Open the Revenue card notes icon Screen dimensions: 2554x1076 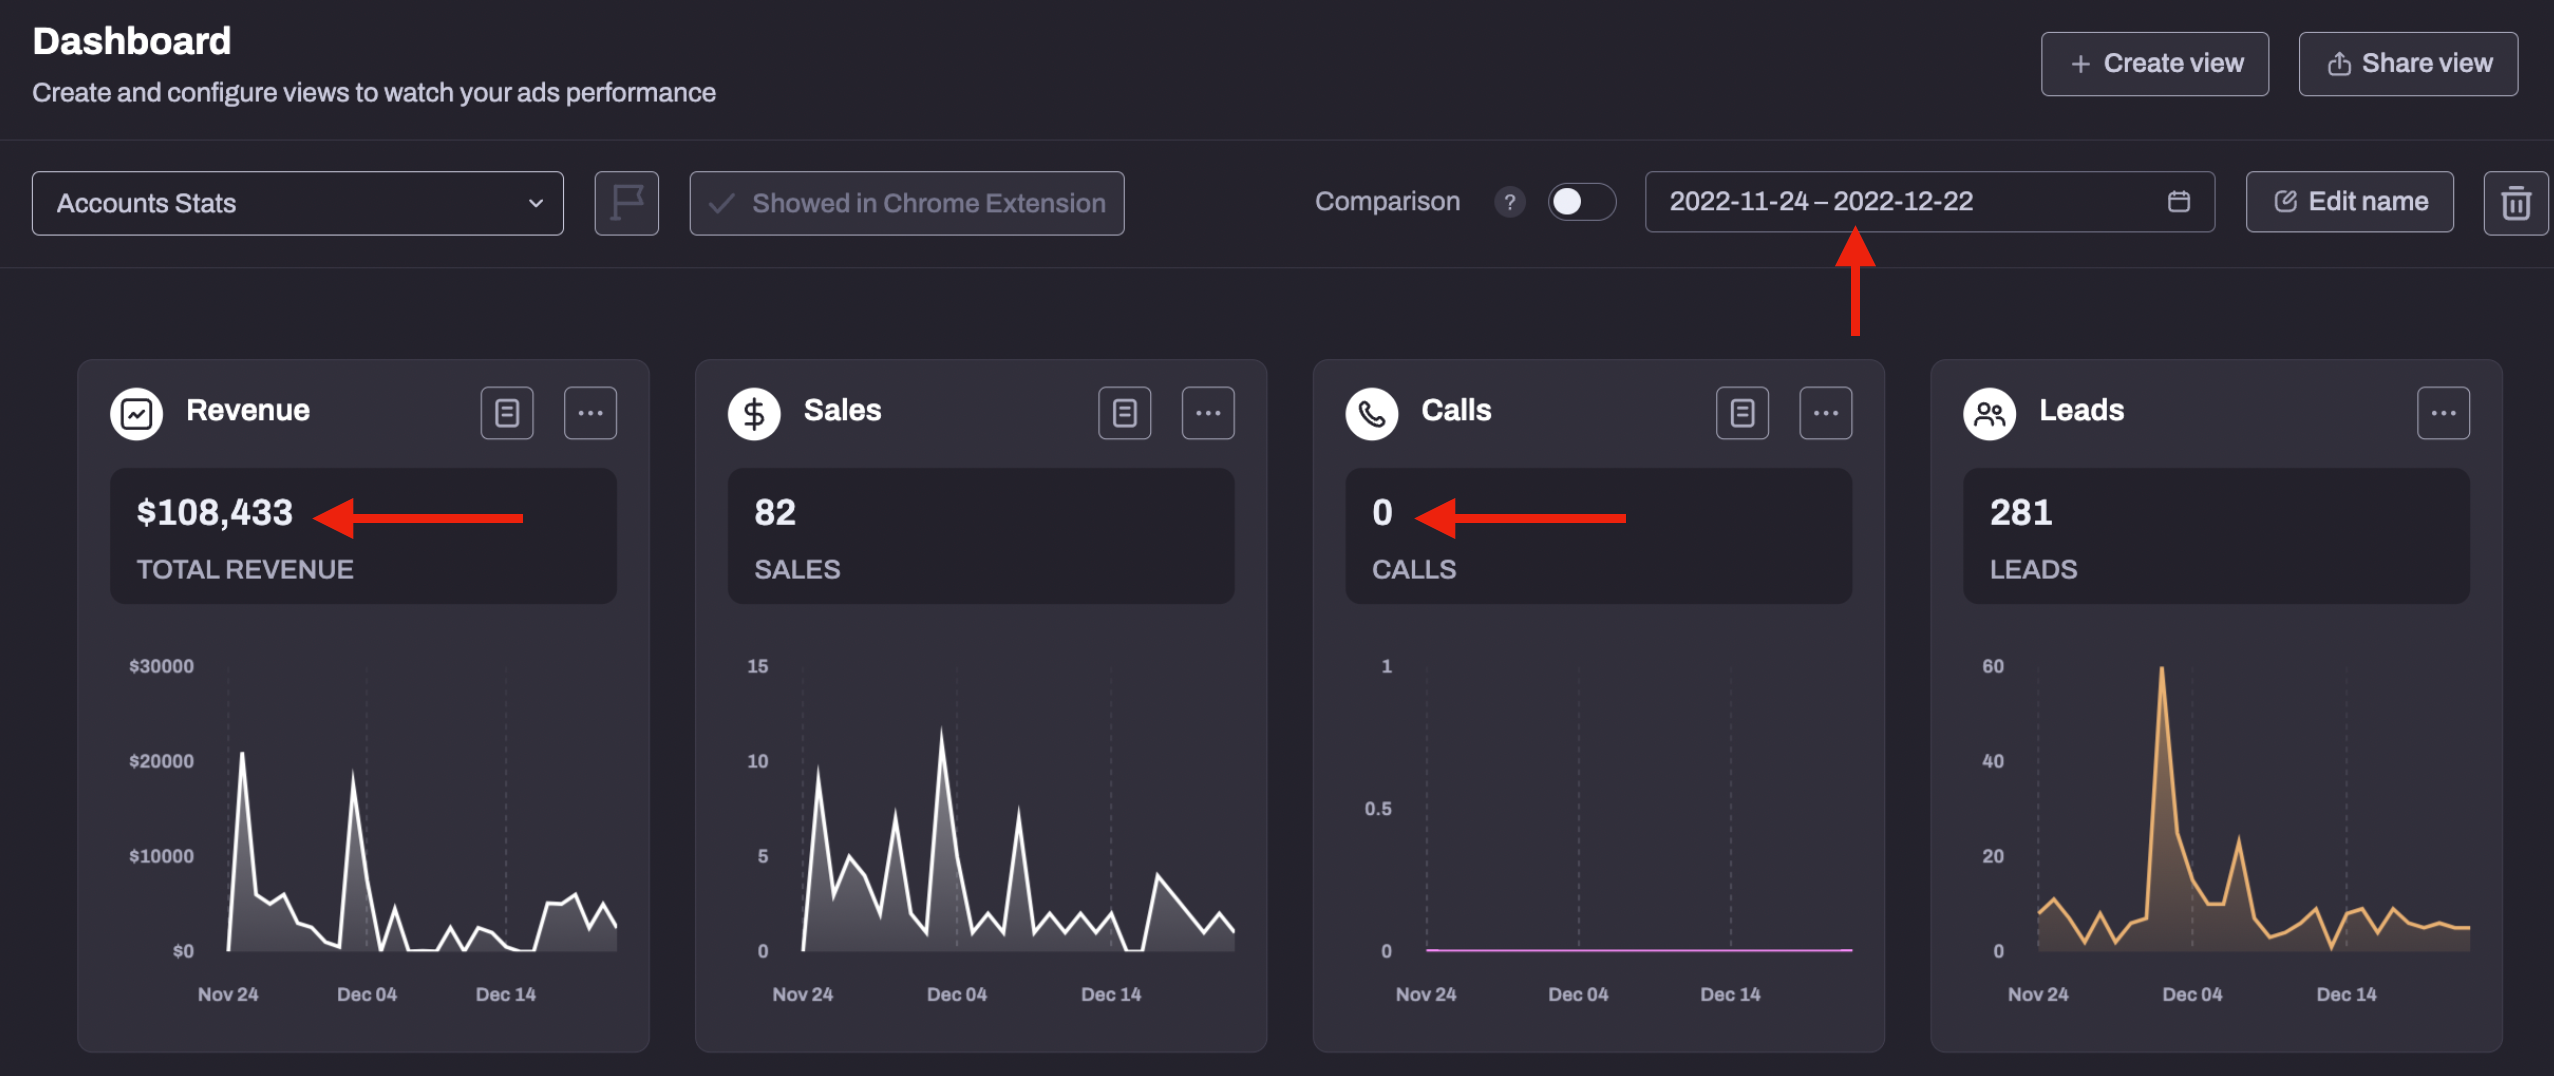(507, 412)
